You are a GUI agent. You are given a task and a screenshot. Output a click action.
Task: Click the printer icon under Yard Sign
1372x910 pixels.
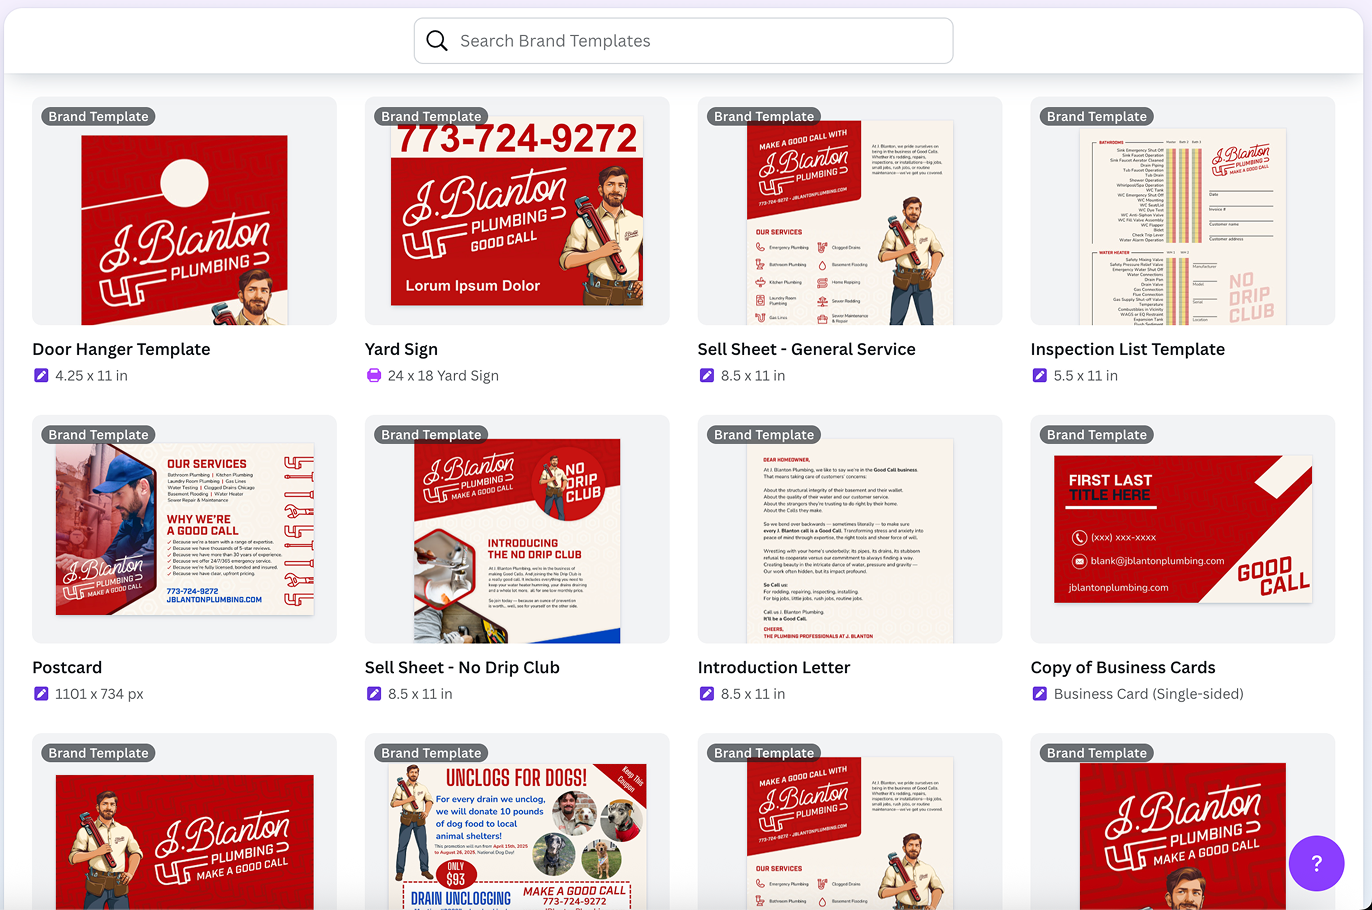(374, 376)
